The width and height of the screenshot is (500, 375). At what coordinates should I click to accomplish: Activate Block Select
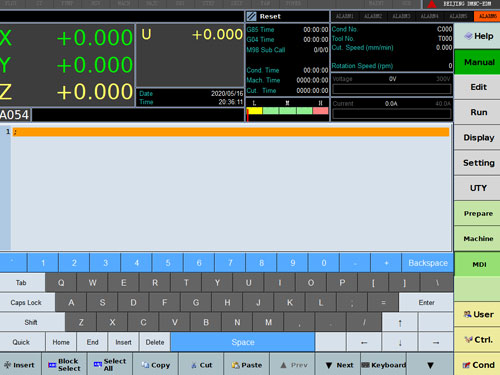click(x=64, y=365)
